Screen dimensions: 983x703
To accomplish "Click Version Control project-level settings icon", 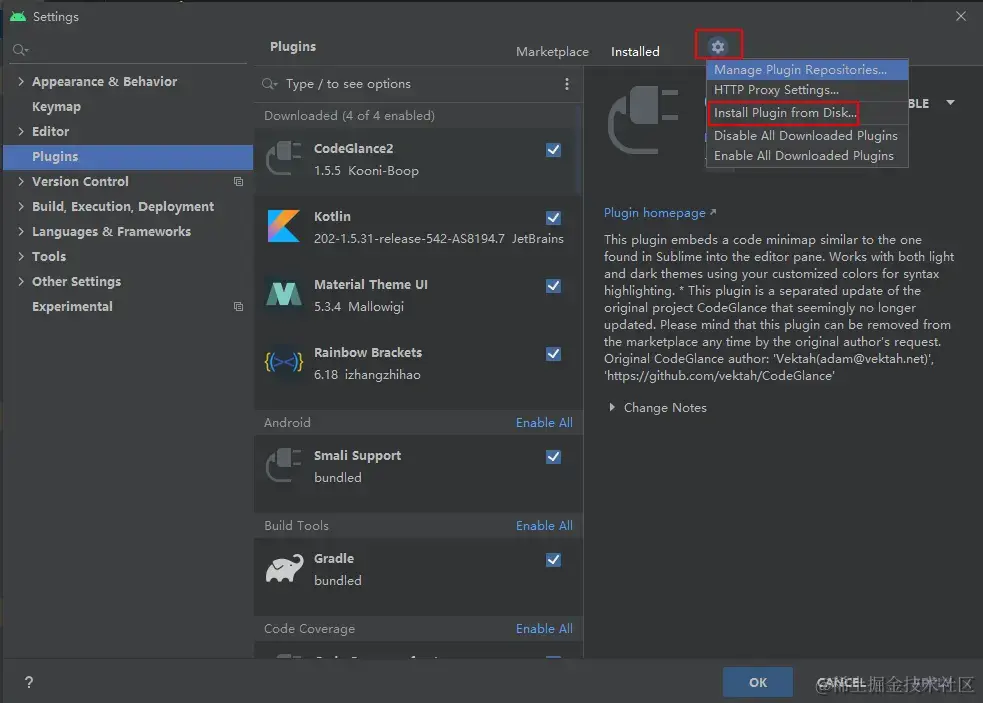I will point(238,181).
